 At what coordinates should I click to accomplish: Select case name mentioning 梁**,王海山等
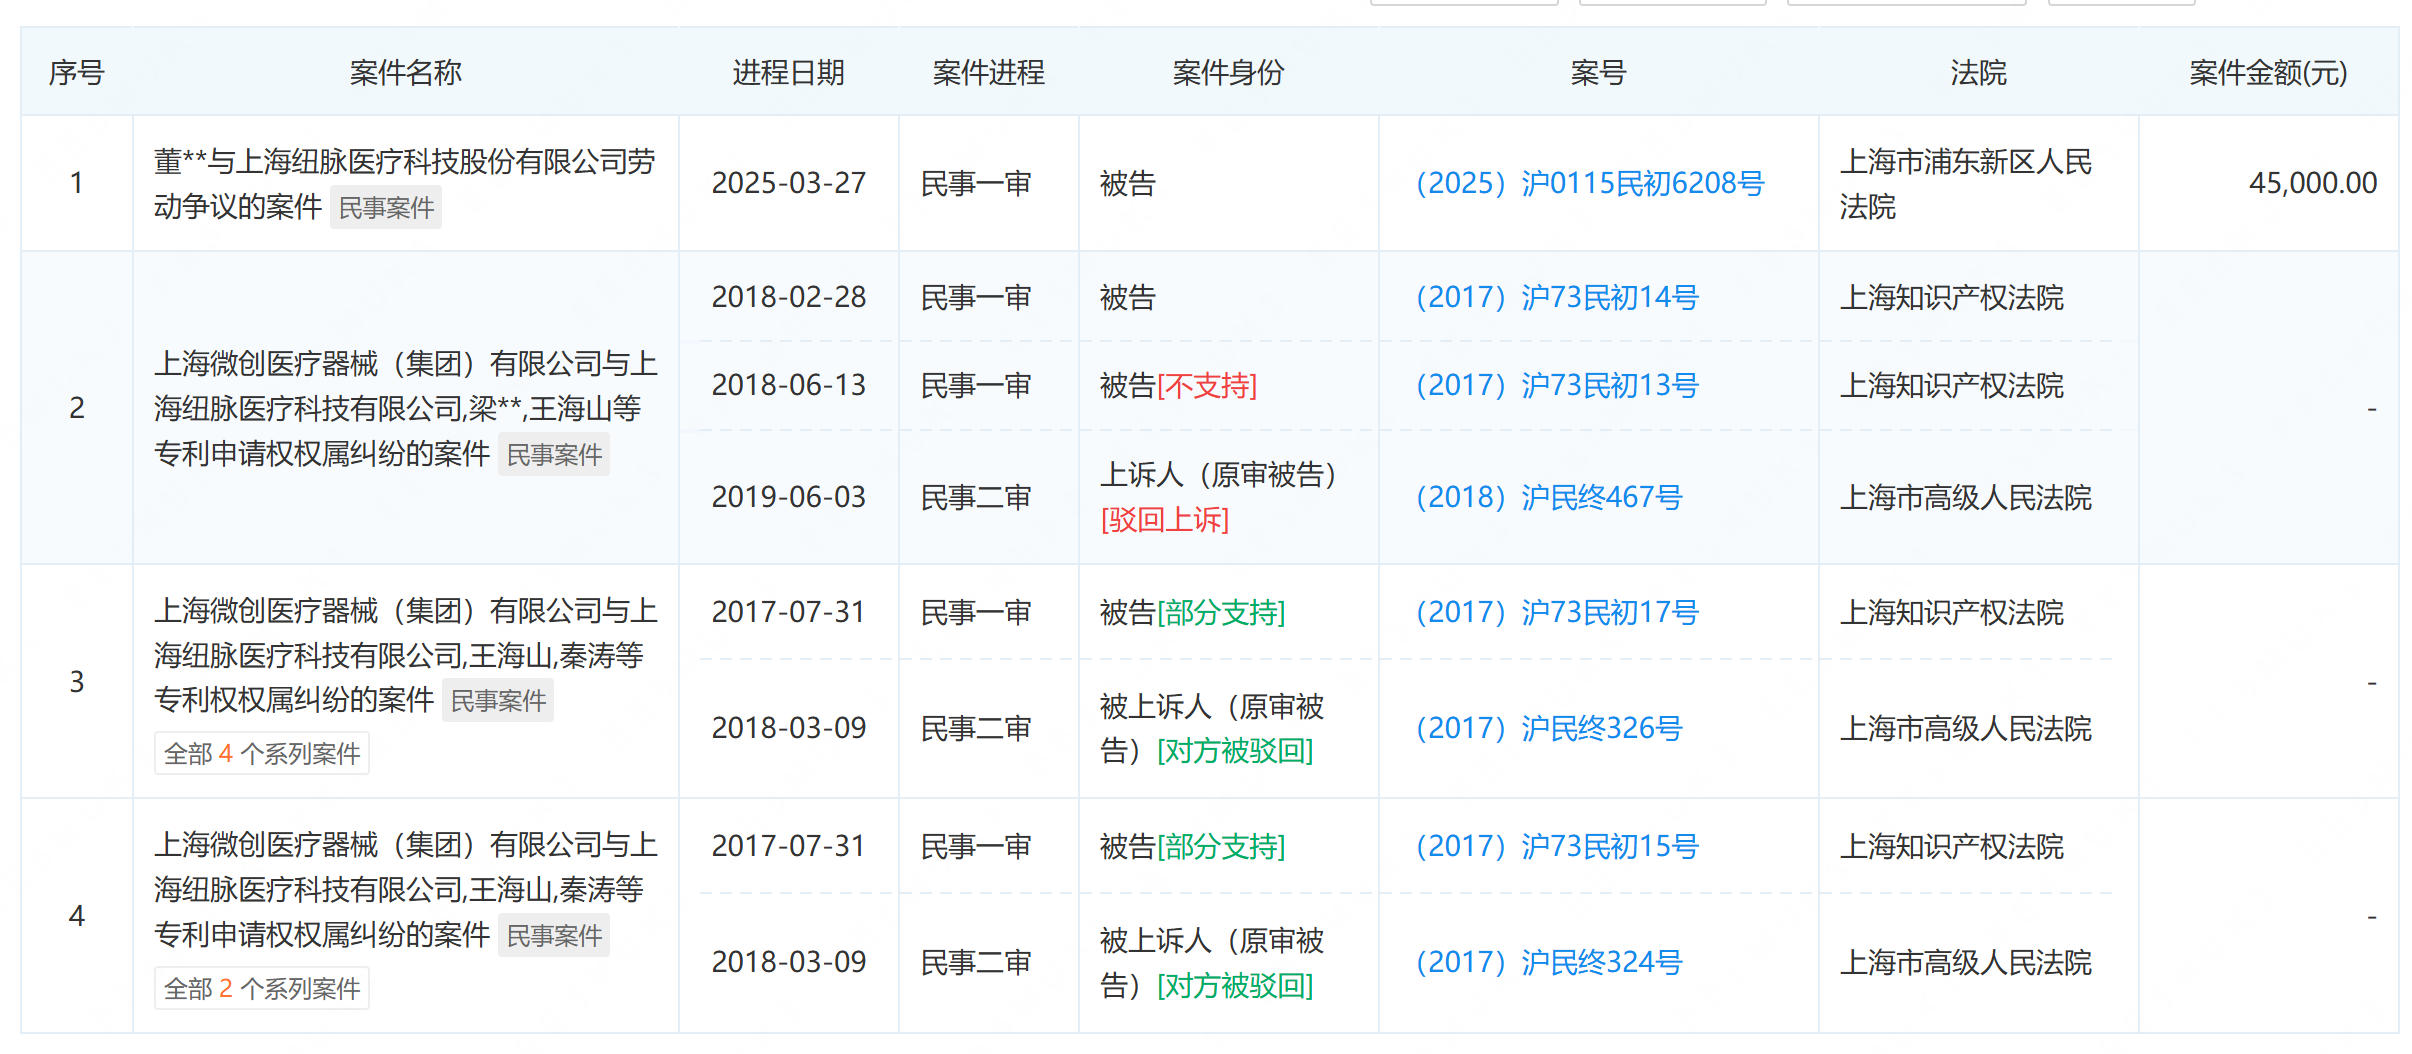point(405,408)
